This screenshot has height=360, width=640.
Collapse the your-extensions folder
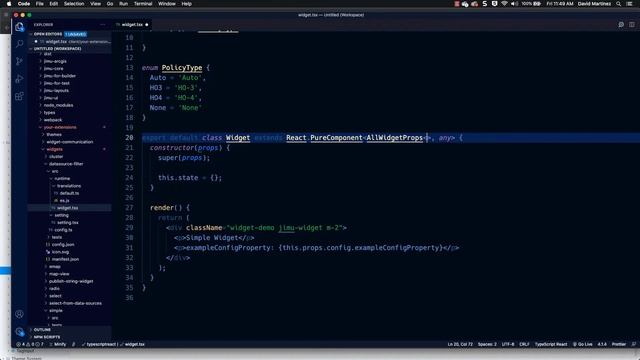point(60,127)
